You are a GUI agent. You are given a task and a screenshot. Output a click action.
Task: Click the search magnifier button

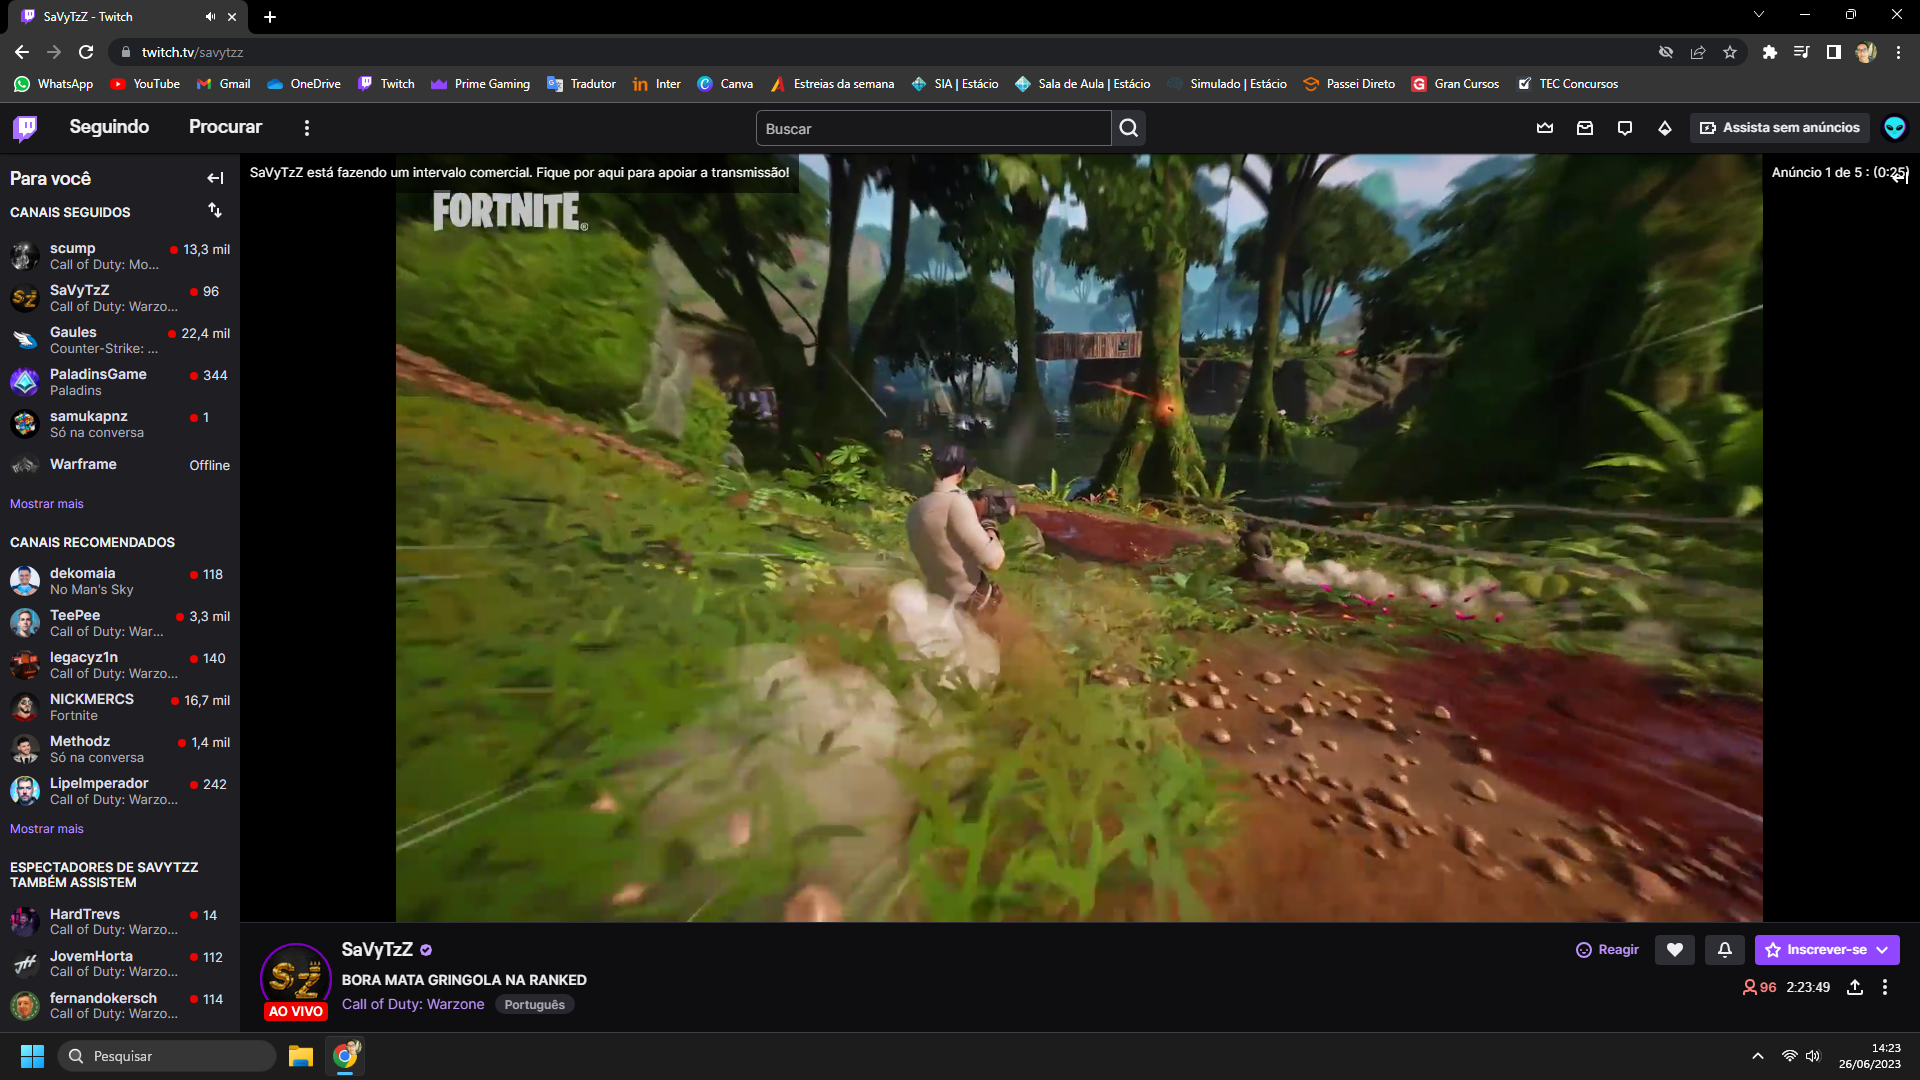(1129, 128)
